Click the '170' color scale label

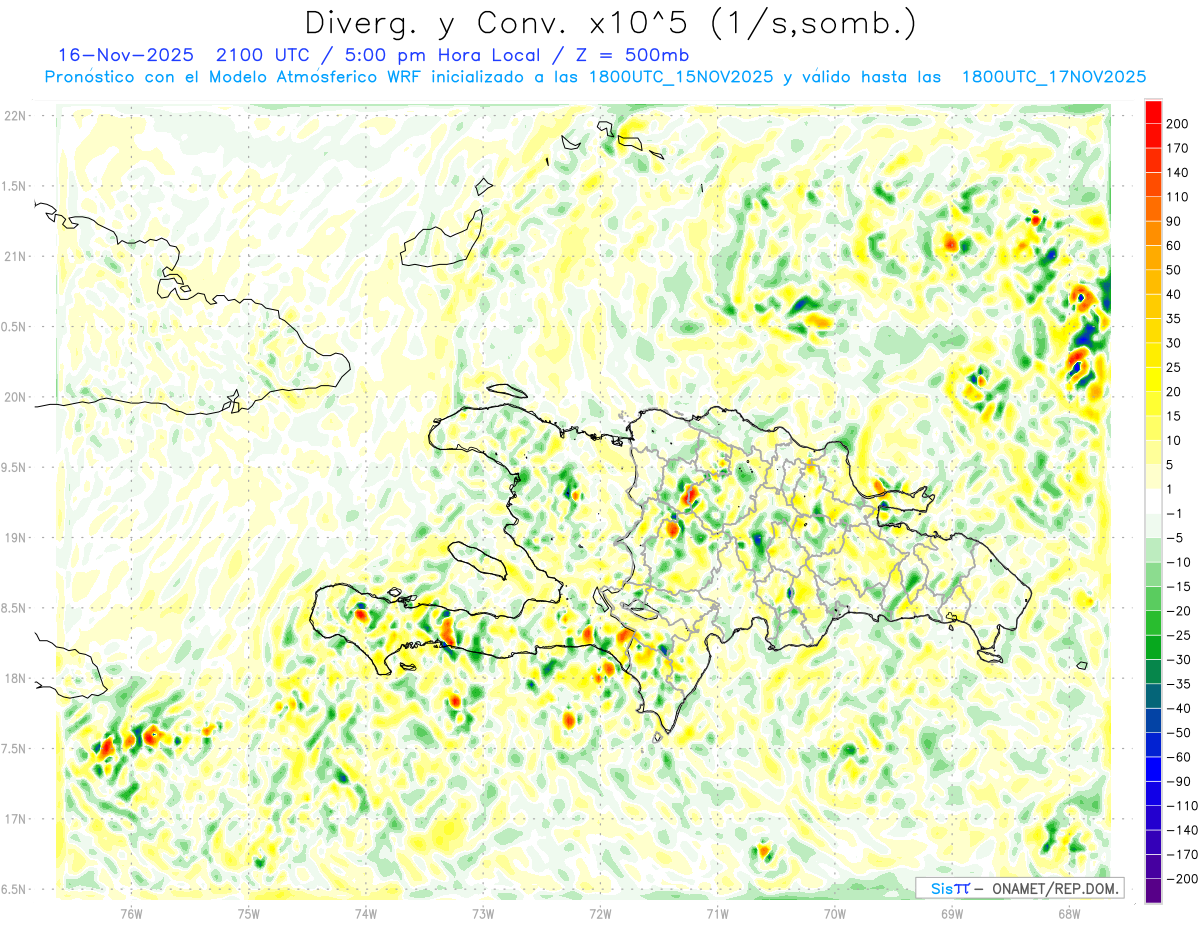point(1177,148)
